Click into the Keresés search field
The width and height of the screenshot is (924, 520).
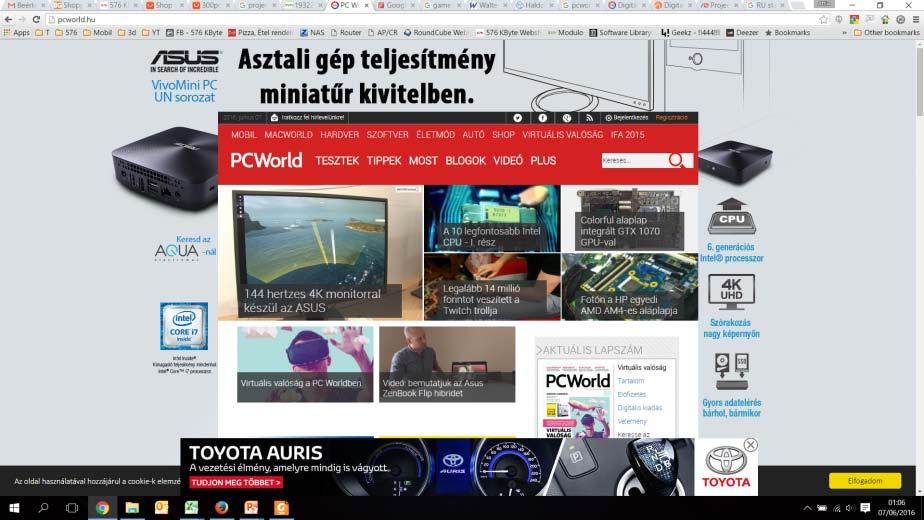coord(634,160)
